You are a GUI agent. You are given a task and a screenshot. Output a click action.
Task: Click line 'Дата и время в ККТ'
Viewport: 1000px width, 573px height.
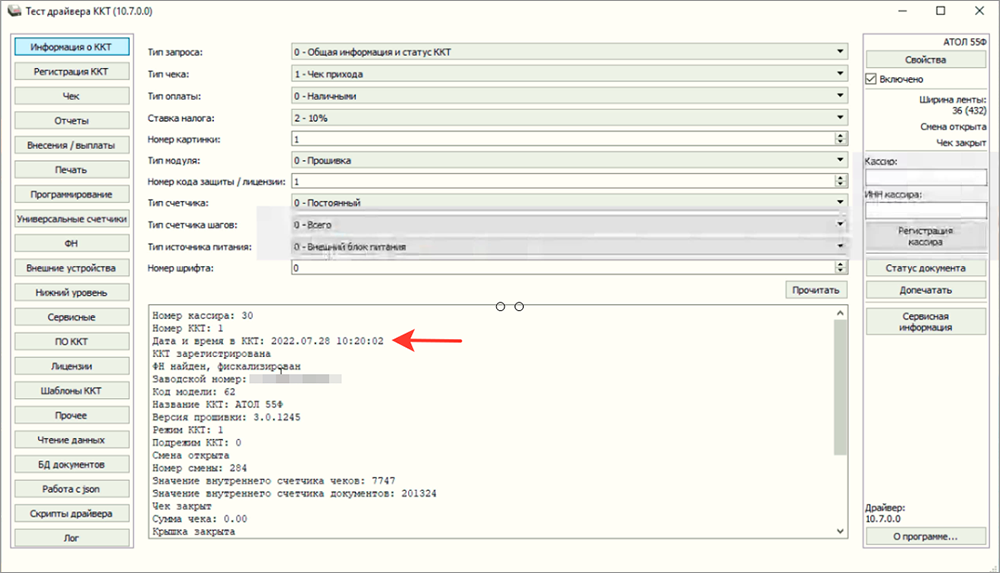coord(268,341)
